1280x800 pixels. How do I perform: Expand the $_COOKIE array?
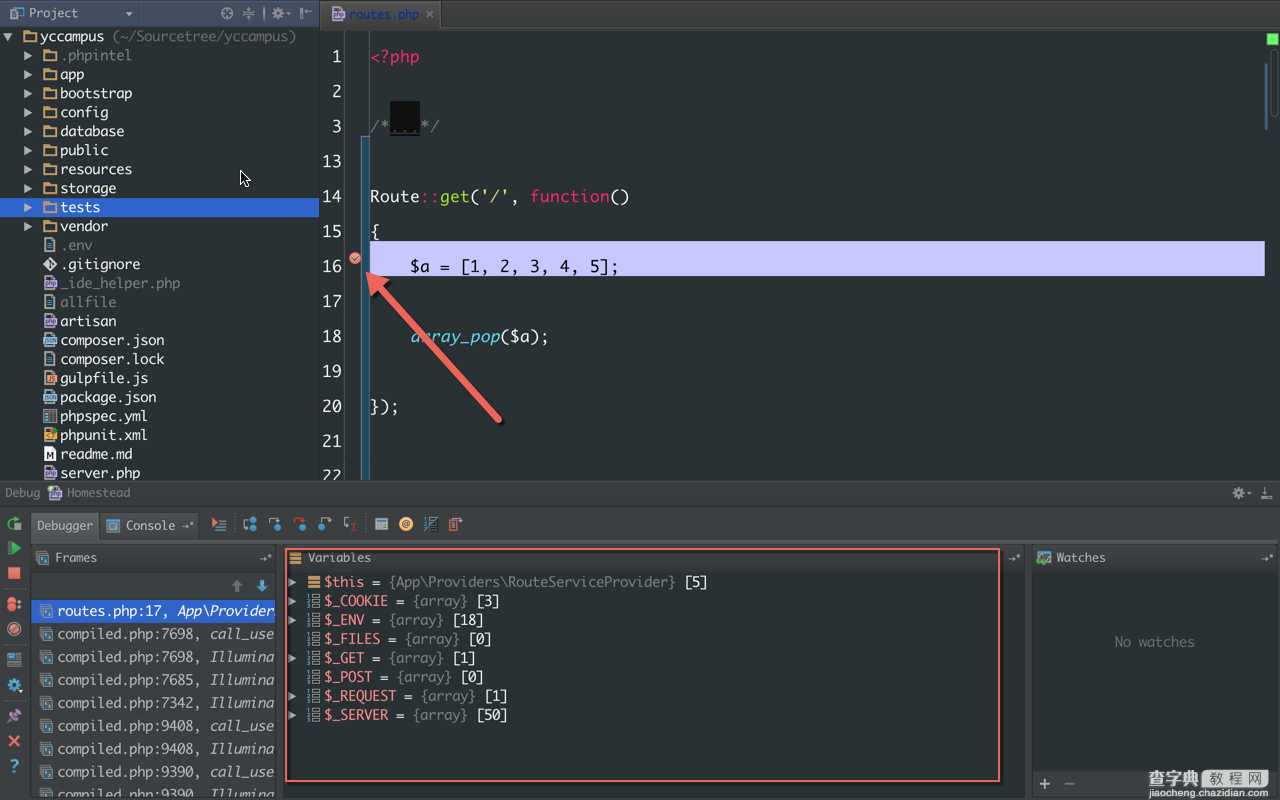[292, 601]
